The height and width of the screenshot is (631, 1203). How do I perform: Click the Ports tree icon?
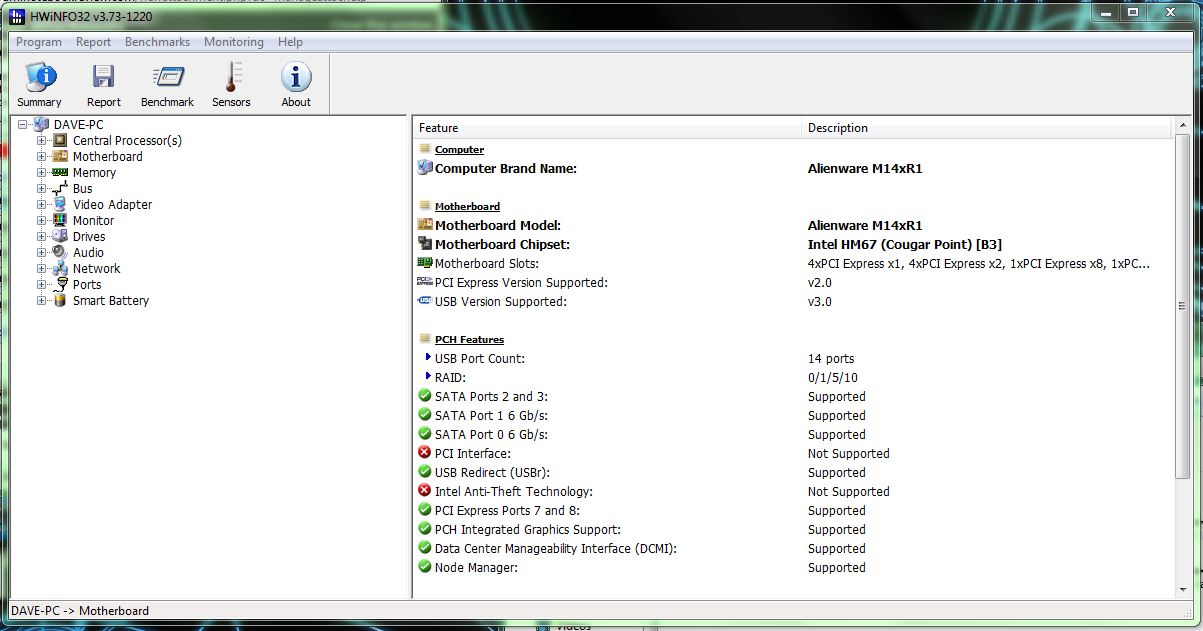coord(60,285)
